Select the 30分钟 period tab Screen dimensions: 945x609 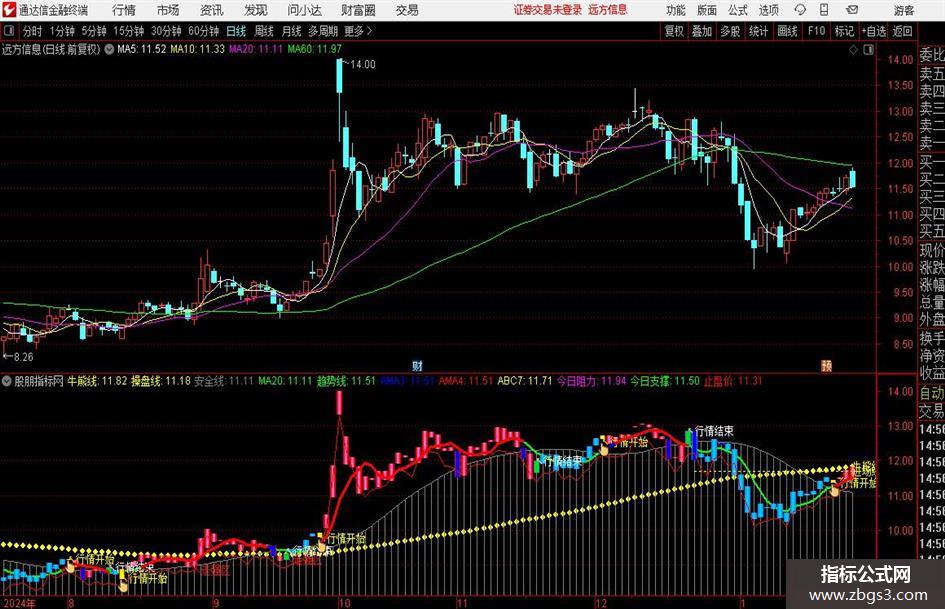pos(166,31)
